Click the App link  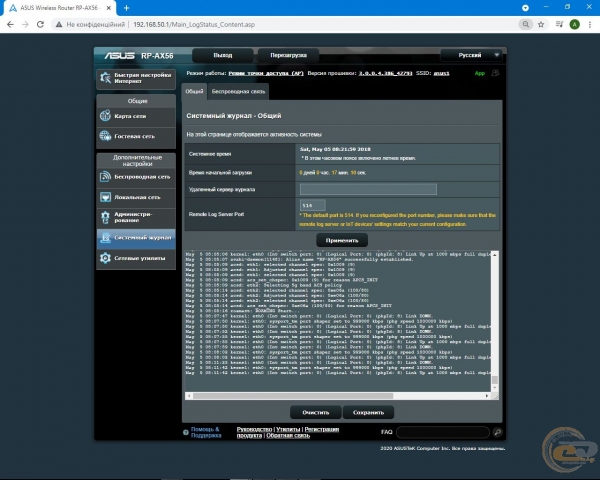tap(479, 73)
